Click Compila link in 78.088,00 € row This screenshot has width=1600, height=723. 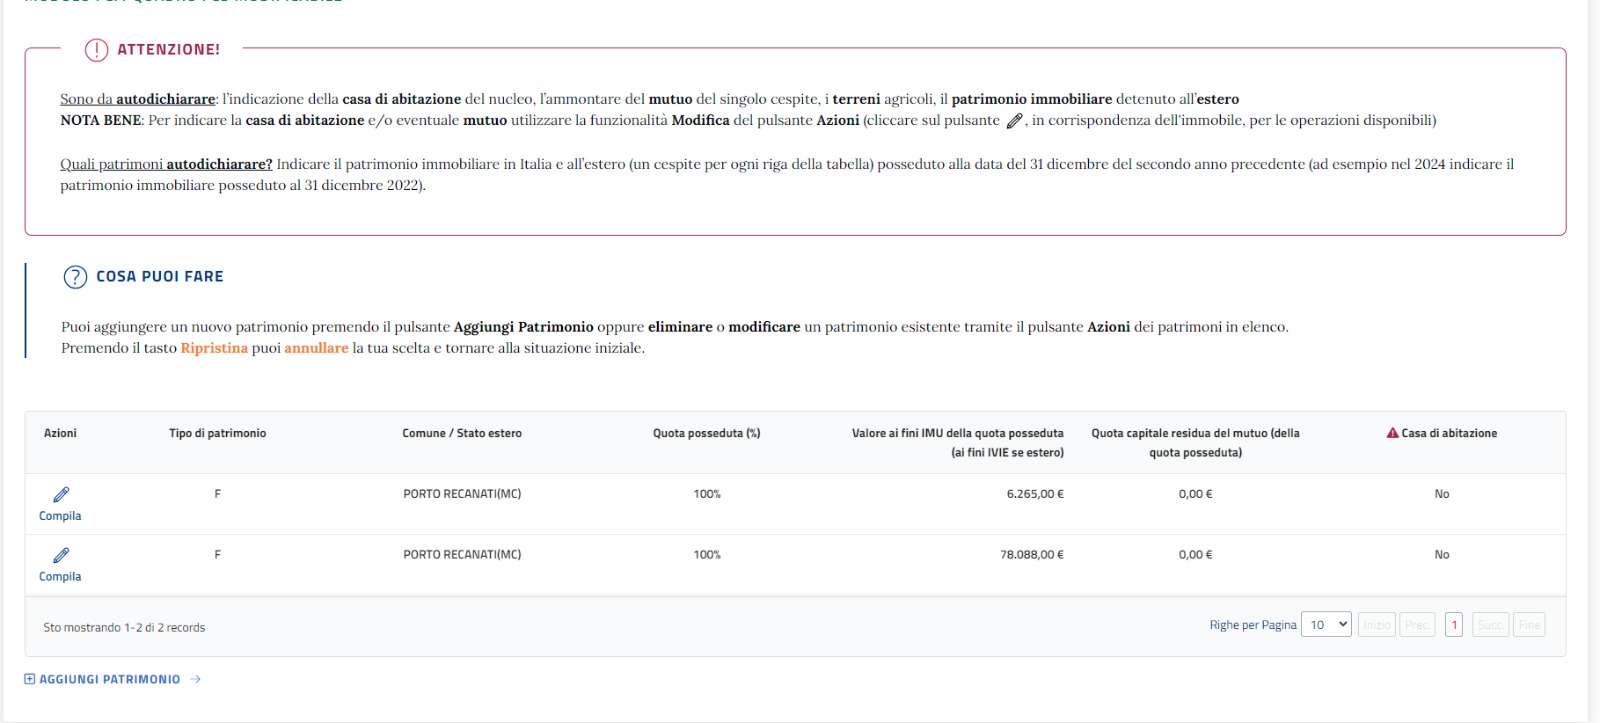pos(60,577)
